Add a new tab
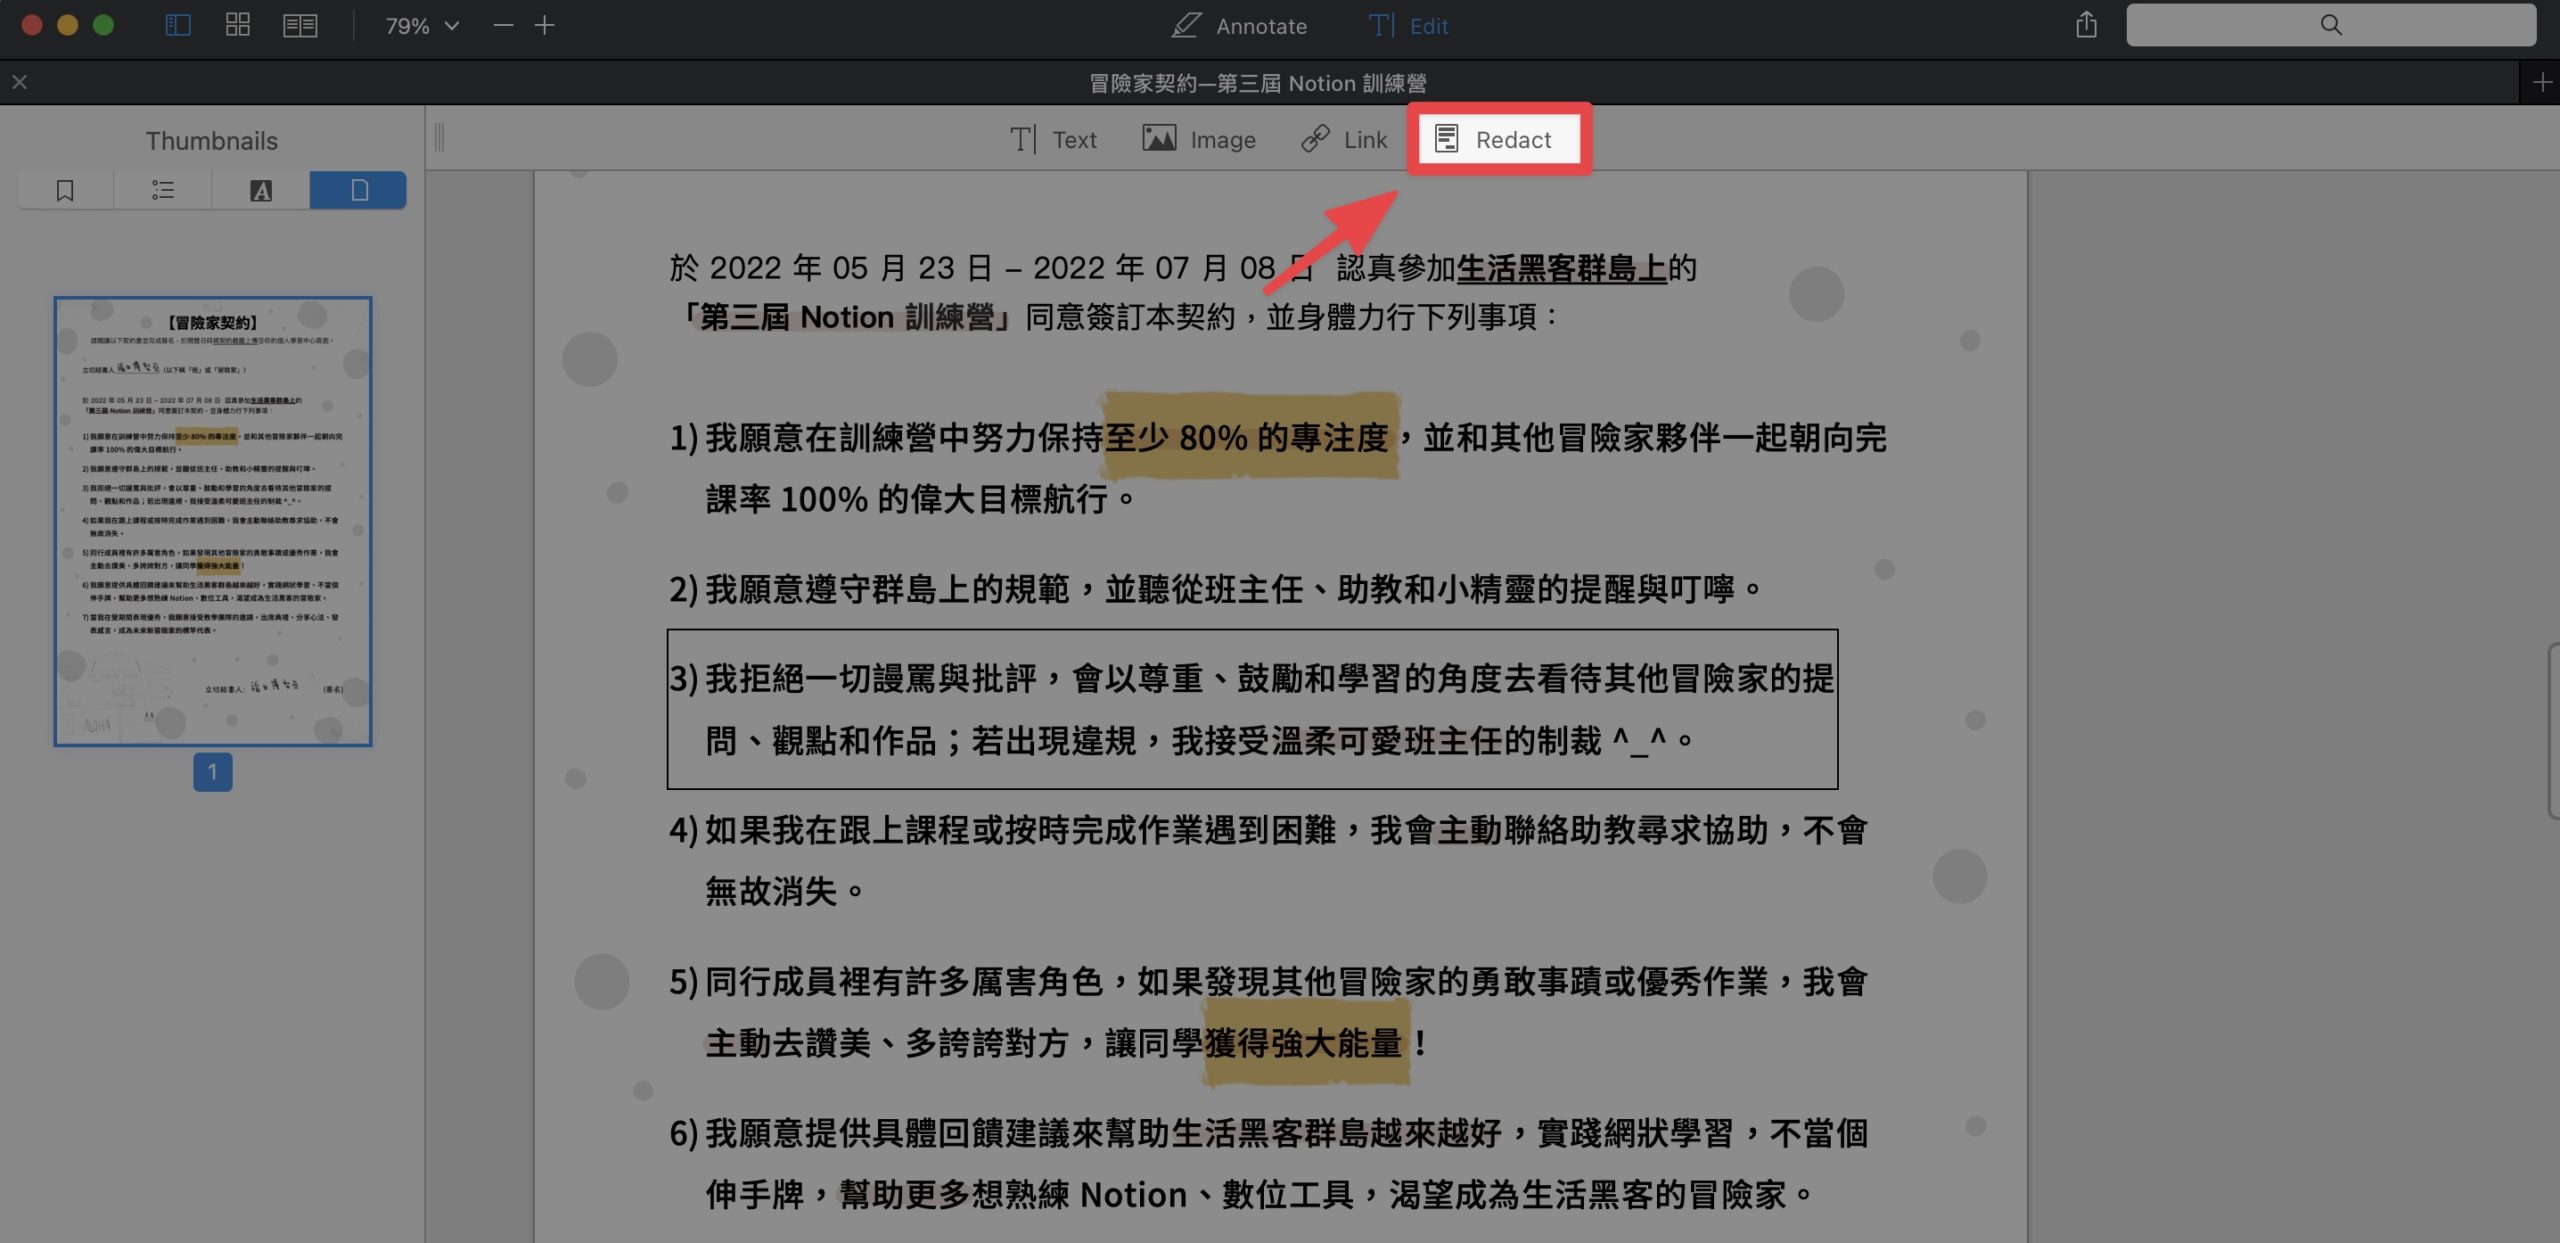Viewport: 2560px width, 1243px height. tap(2541, 82)
